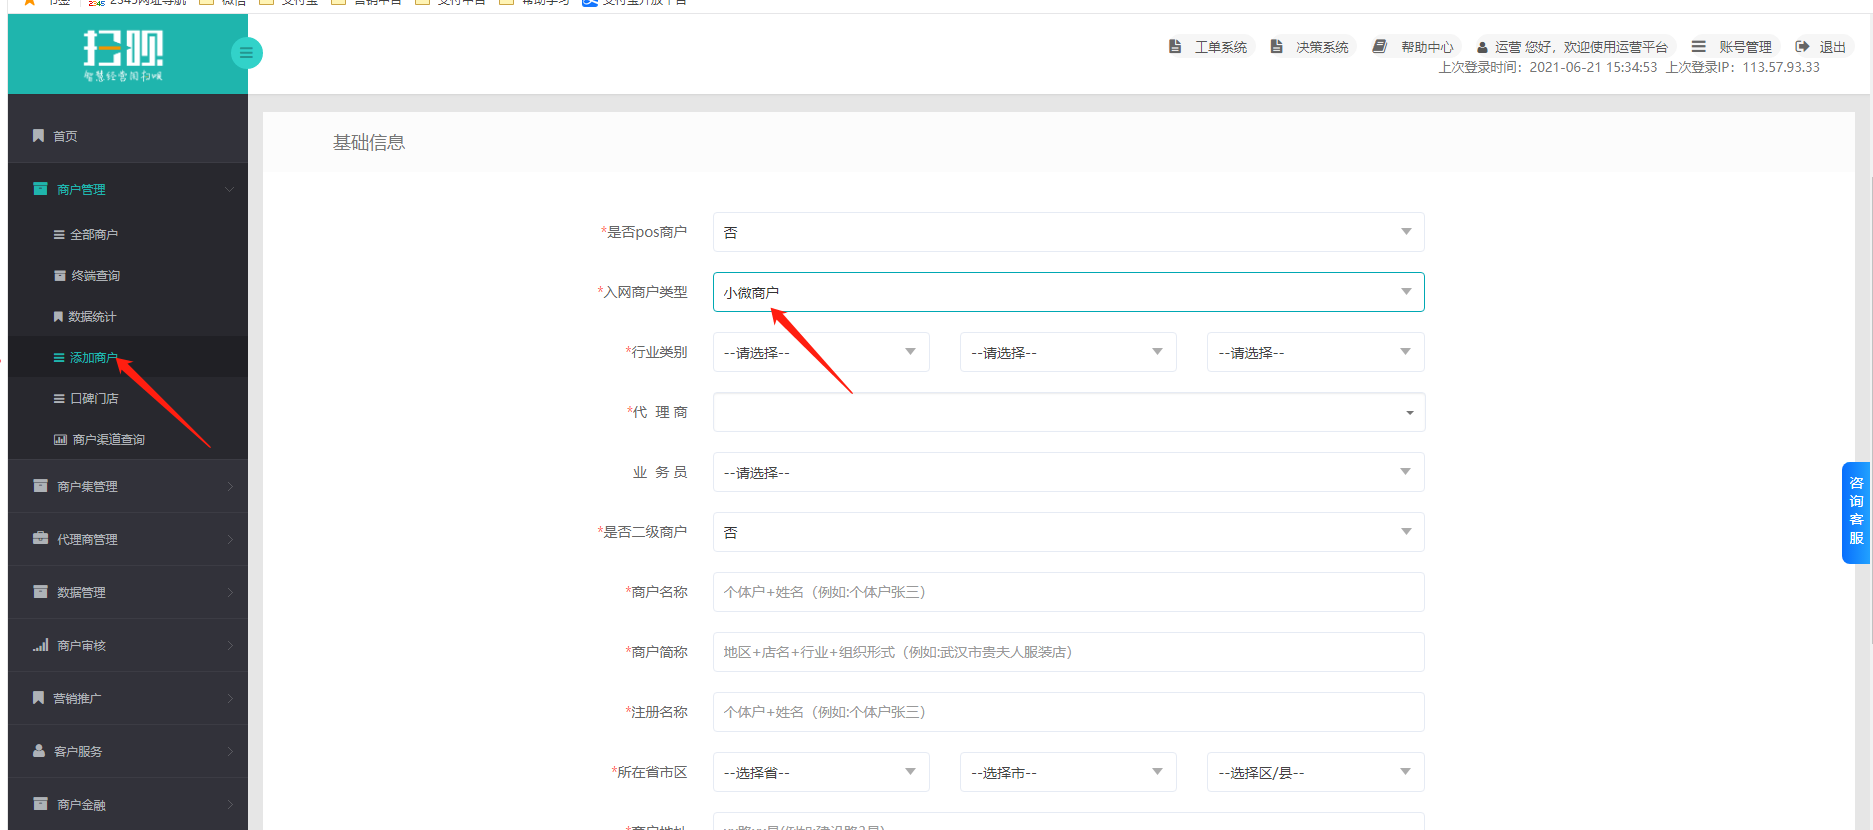Image resolution: width=1873 pixels, height=830 pixels.
Task: Click the 代理商管理 briefcase icon
Action: tap(40, 539)
